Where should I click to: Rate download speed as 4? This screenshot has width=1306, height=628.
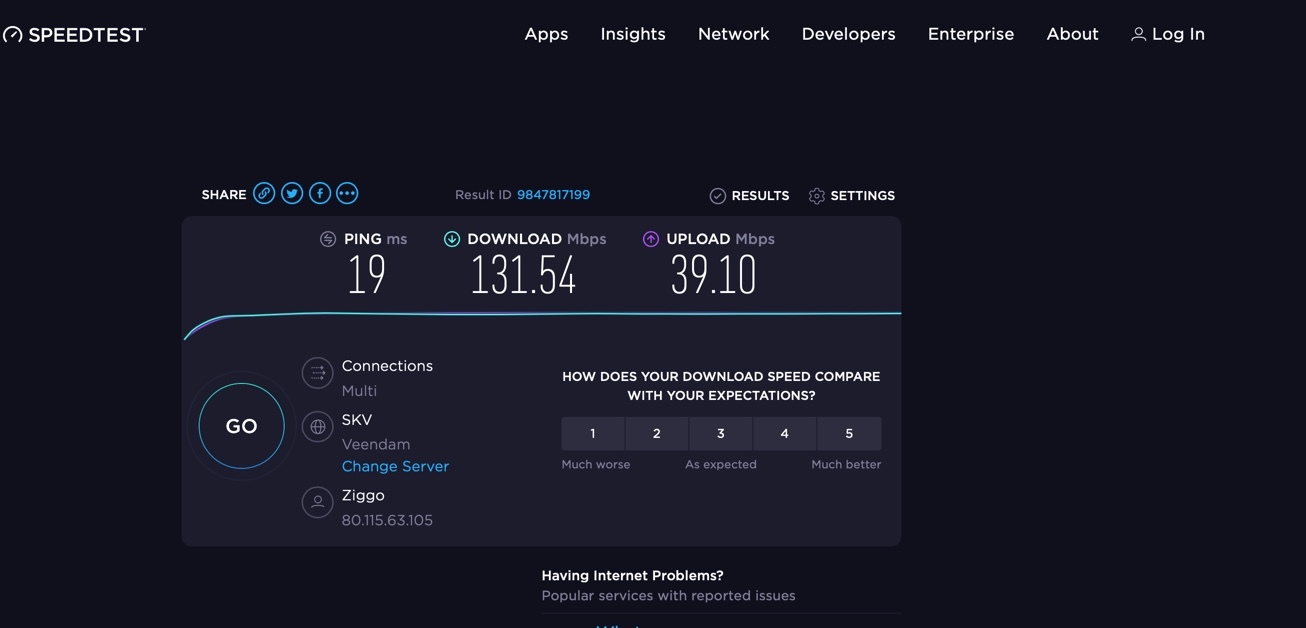click(785, 433)
